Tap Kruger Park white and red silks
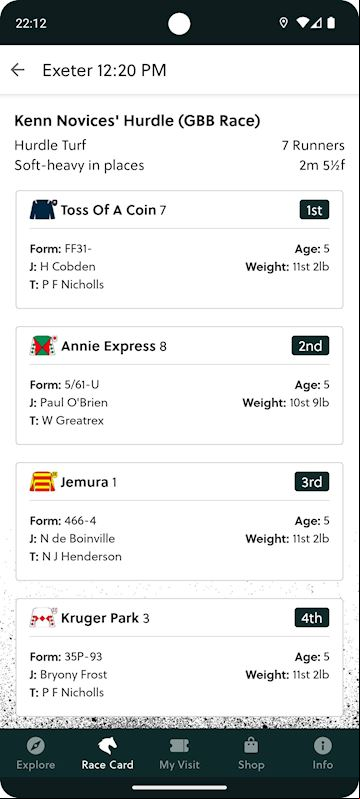The width and height of the screenshot is (360, 799). pos(43,618)
